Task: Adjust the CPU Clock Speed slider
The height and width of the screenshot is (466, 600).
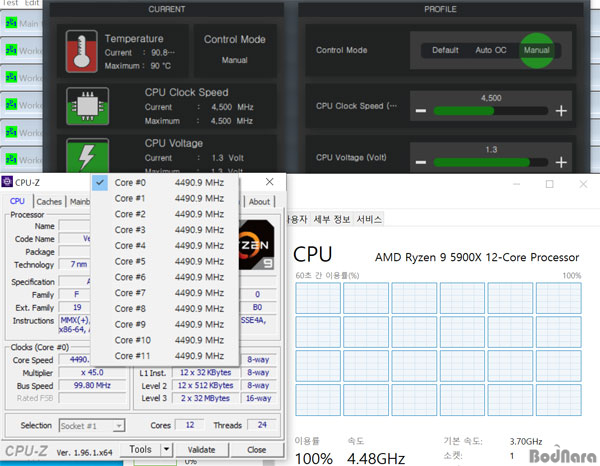Action: (x=491, y=111)
